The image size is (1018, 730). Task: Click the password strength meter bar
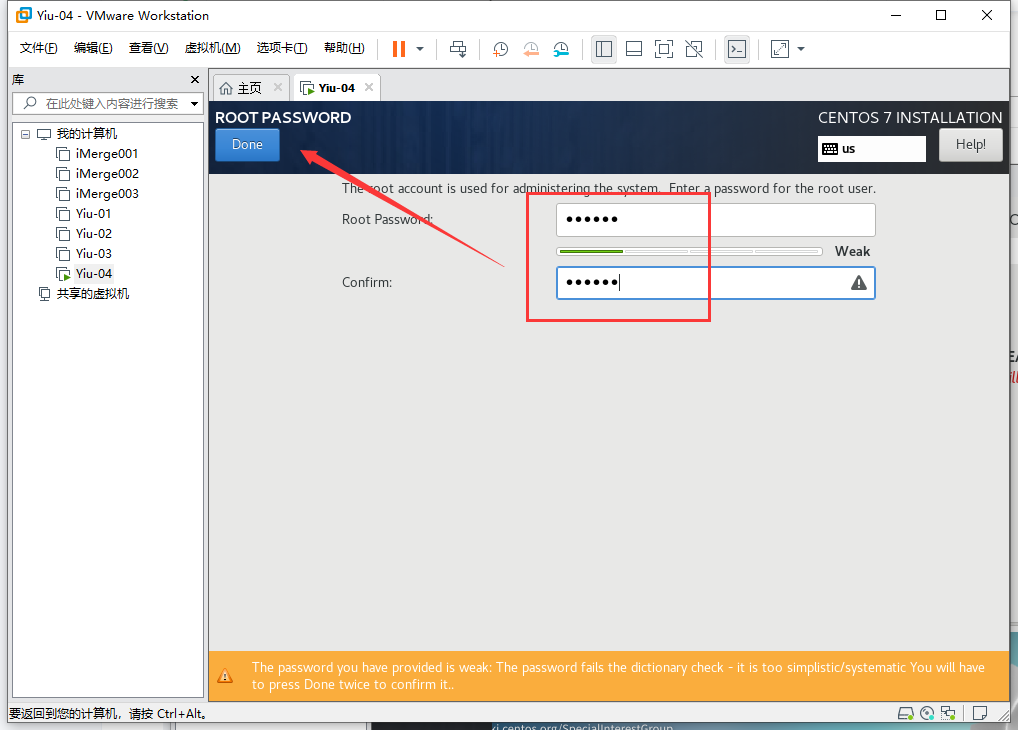689,251
